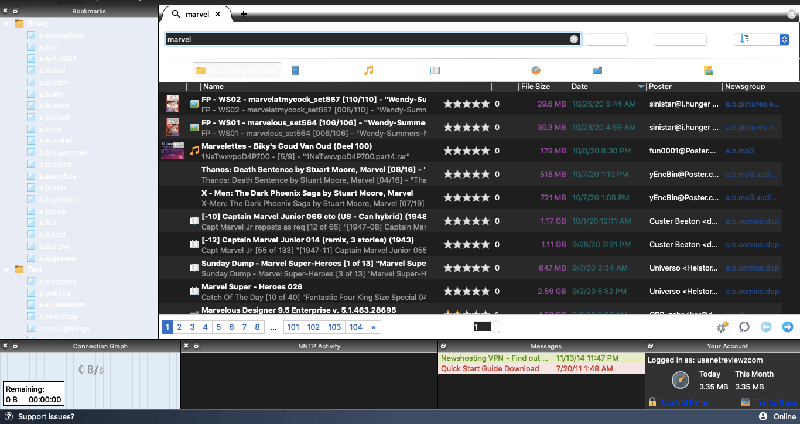Screen dimensions: 800x424
Task: Select the marvel search tab
Action: [196, 14]
